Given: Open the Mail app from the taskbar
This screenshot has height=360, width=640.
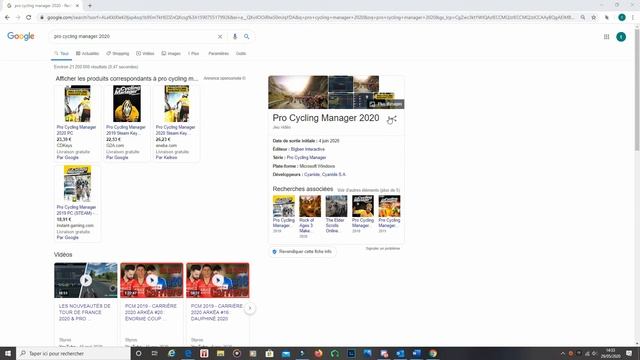Looking at the screenshot, I should [x=286, y=353].
